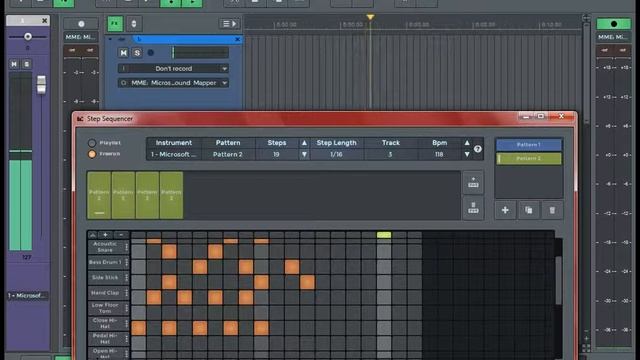Open the track list play menu button
This screenshot has width=640, height=360.
[x=229, y=24]
